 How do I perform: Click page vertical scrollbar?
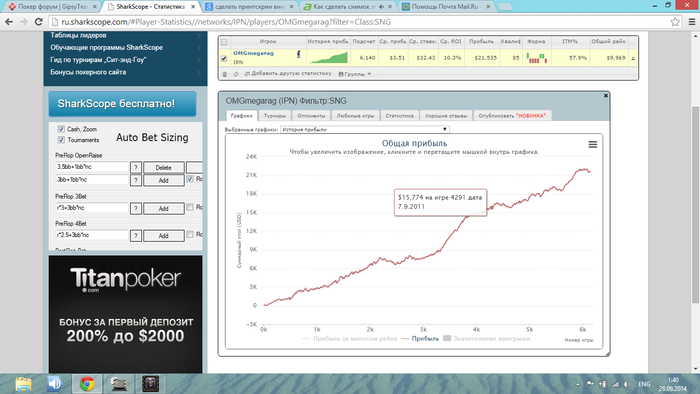695,205
